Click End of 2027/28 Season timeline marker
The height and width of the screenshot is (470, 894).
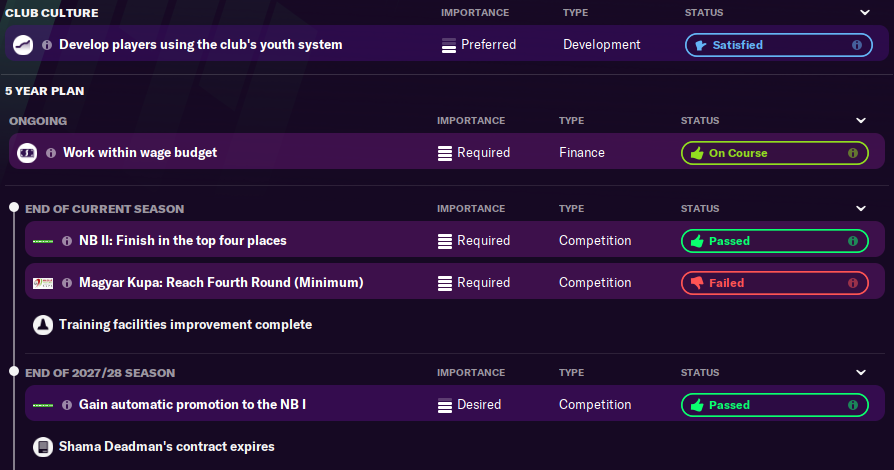tap(14, 372)
